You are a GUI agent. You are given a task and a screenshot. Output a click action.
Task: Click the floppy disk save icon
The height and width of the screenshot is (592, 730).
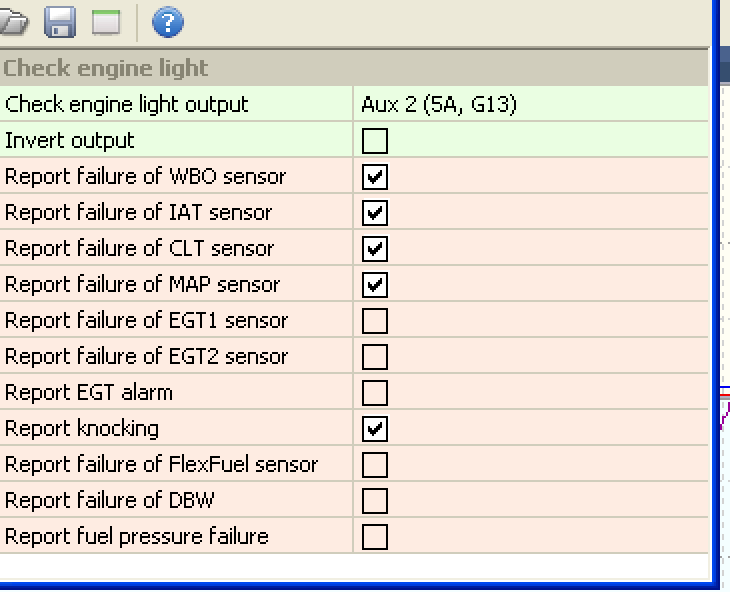click(x=61, y=22)
